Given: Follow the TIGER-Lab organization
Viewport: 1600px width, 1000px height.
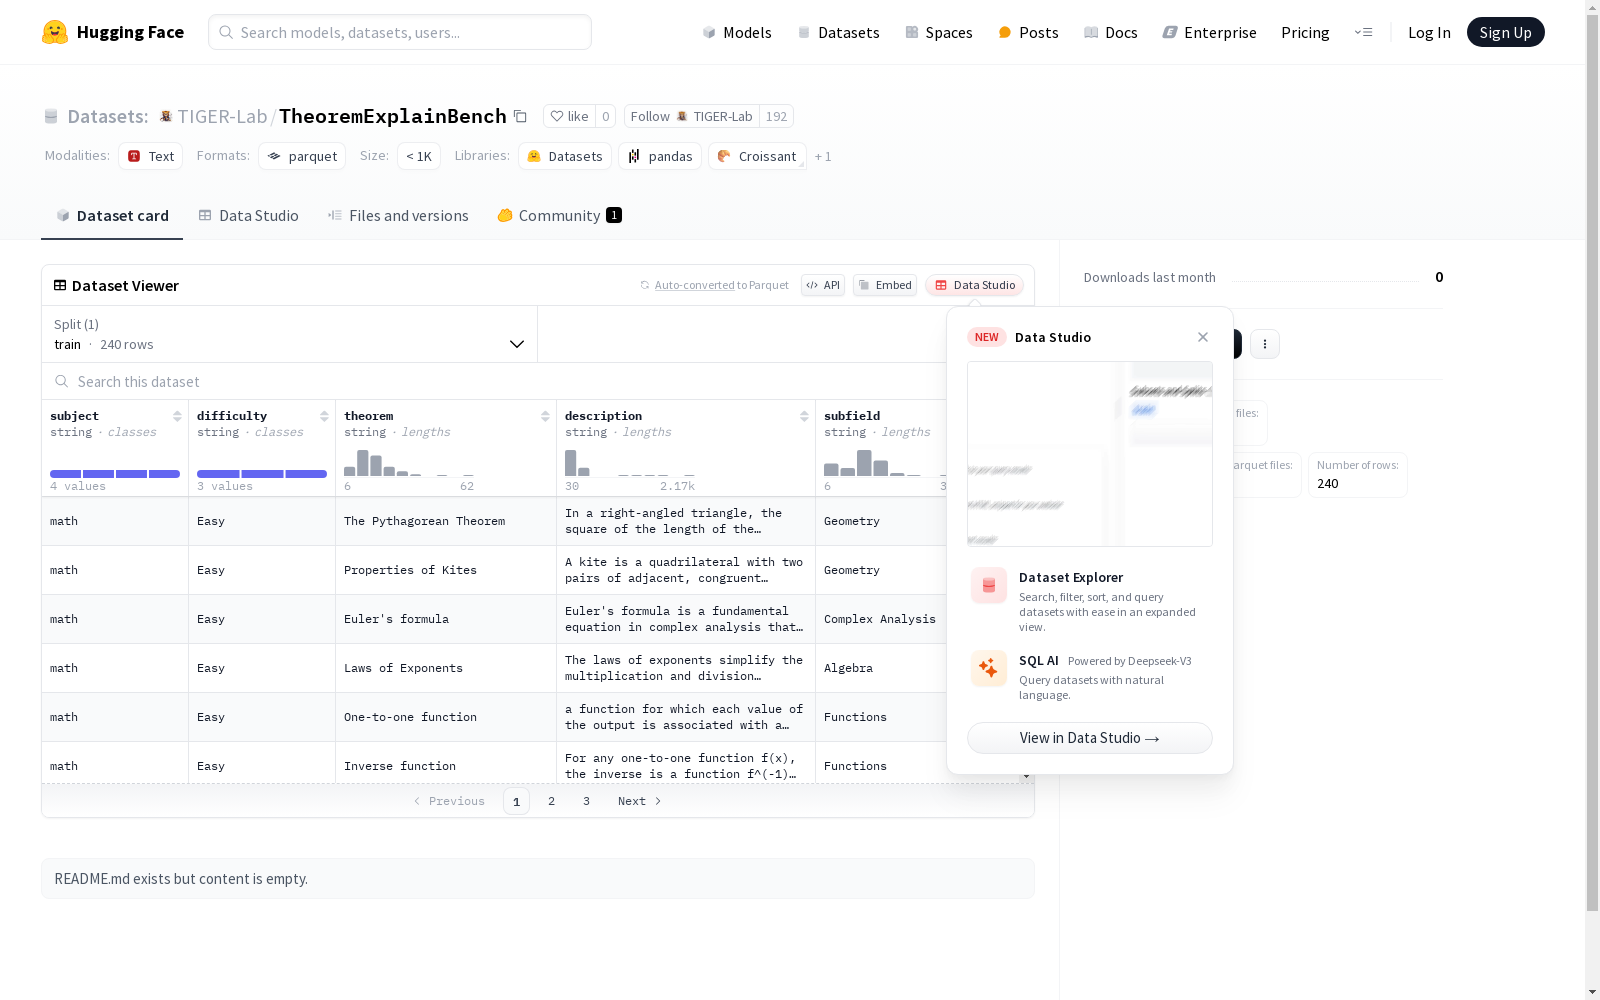Looking at the screenshot, I should (691, 116).
